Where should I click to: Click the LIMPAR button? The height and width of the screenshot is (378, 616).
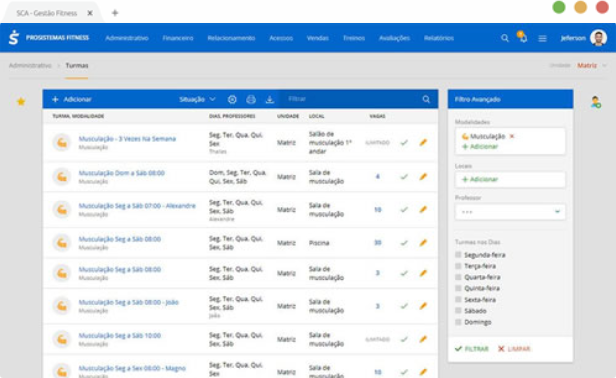pyautogui.click(x=514, y=349)
